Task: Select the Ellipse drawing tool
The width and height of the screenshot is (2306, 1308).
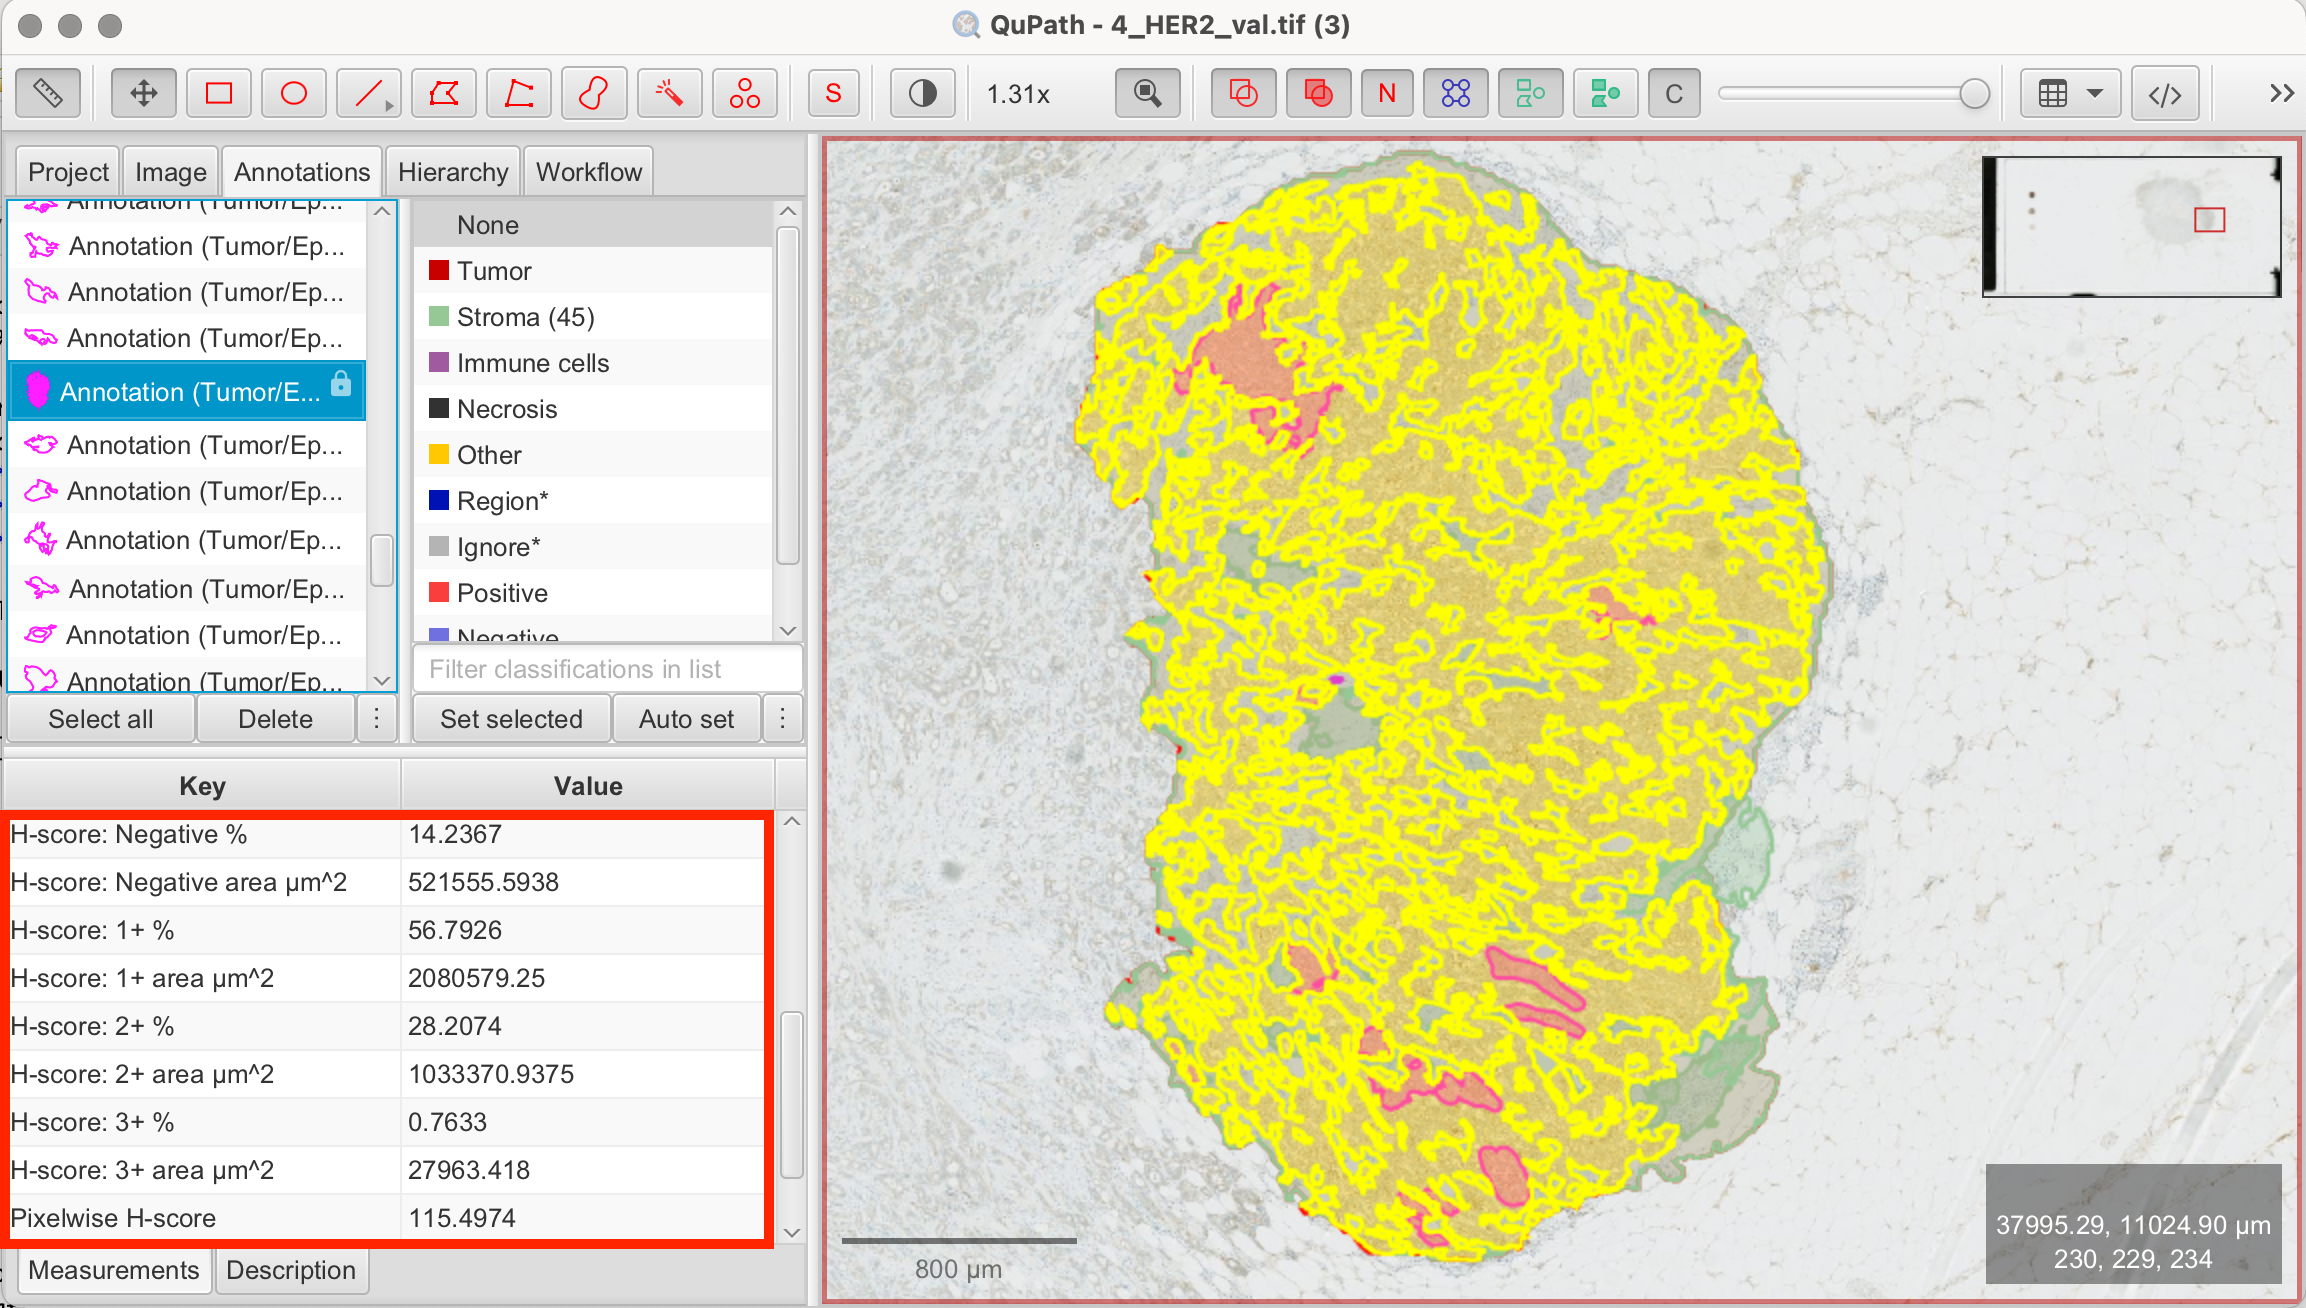Action: [x=294, y=94]
